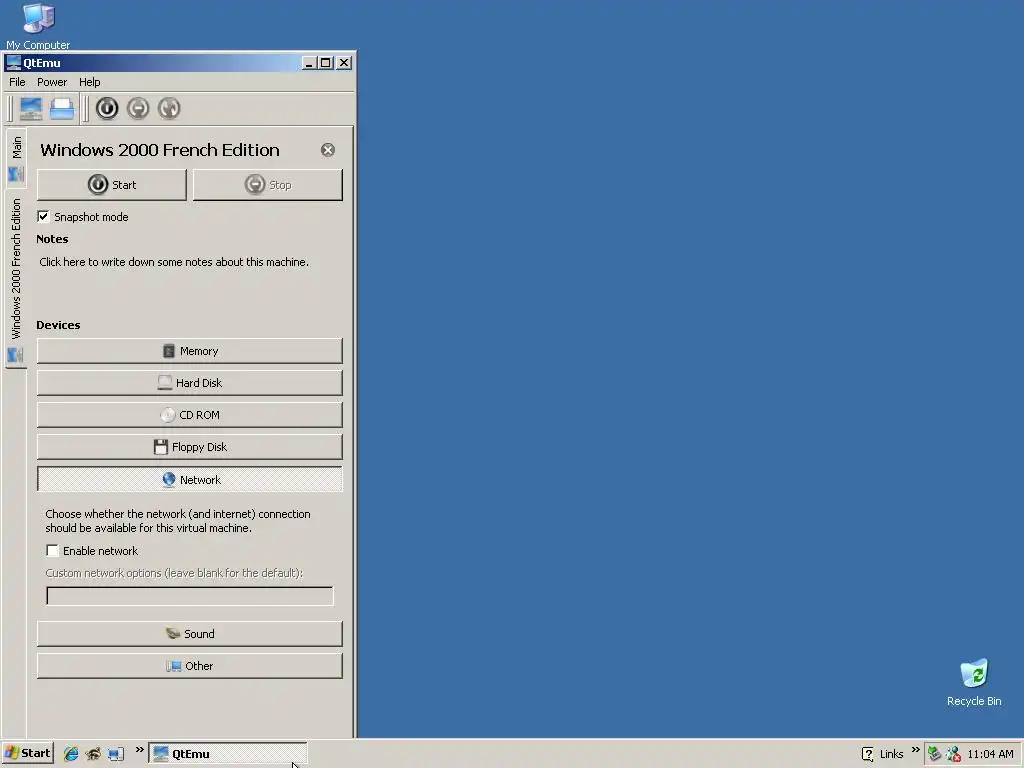
Task: Click the notes area to write notes
Action: pyautogui.click(x=174, y=262)
